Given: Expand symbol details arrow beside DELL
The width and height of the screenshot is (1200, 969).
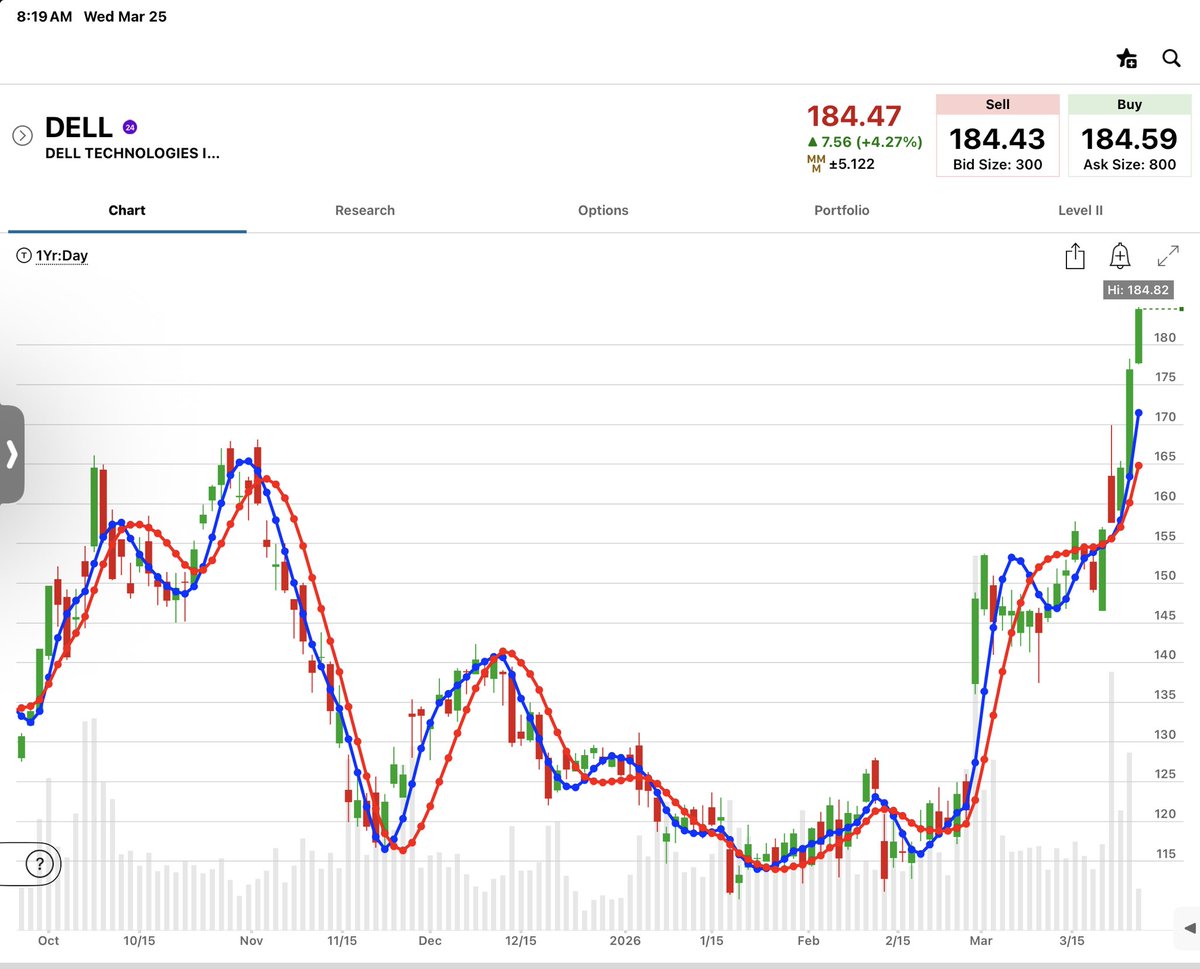Looking at the screenshot, I should point(22,135).
